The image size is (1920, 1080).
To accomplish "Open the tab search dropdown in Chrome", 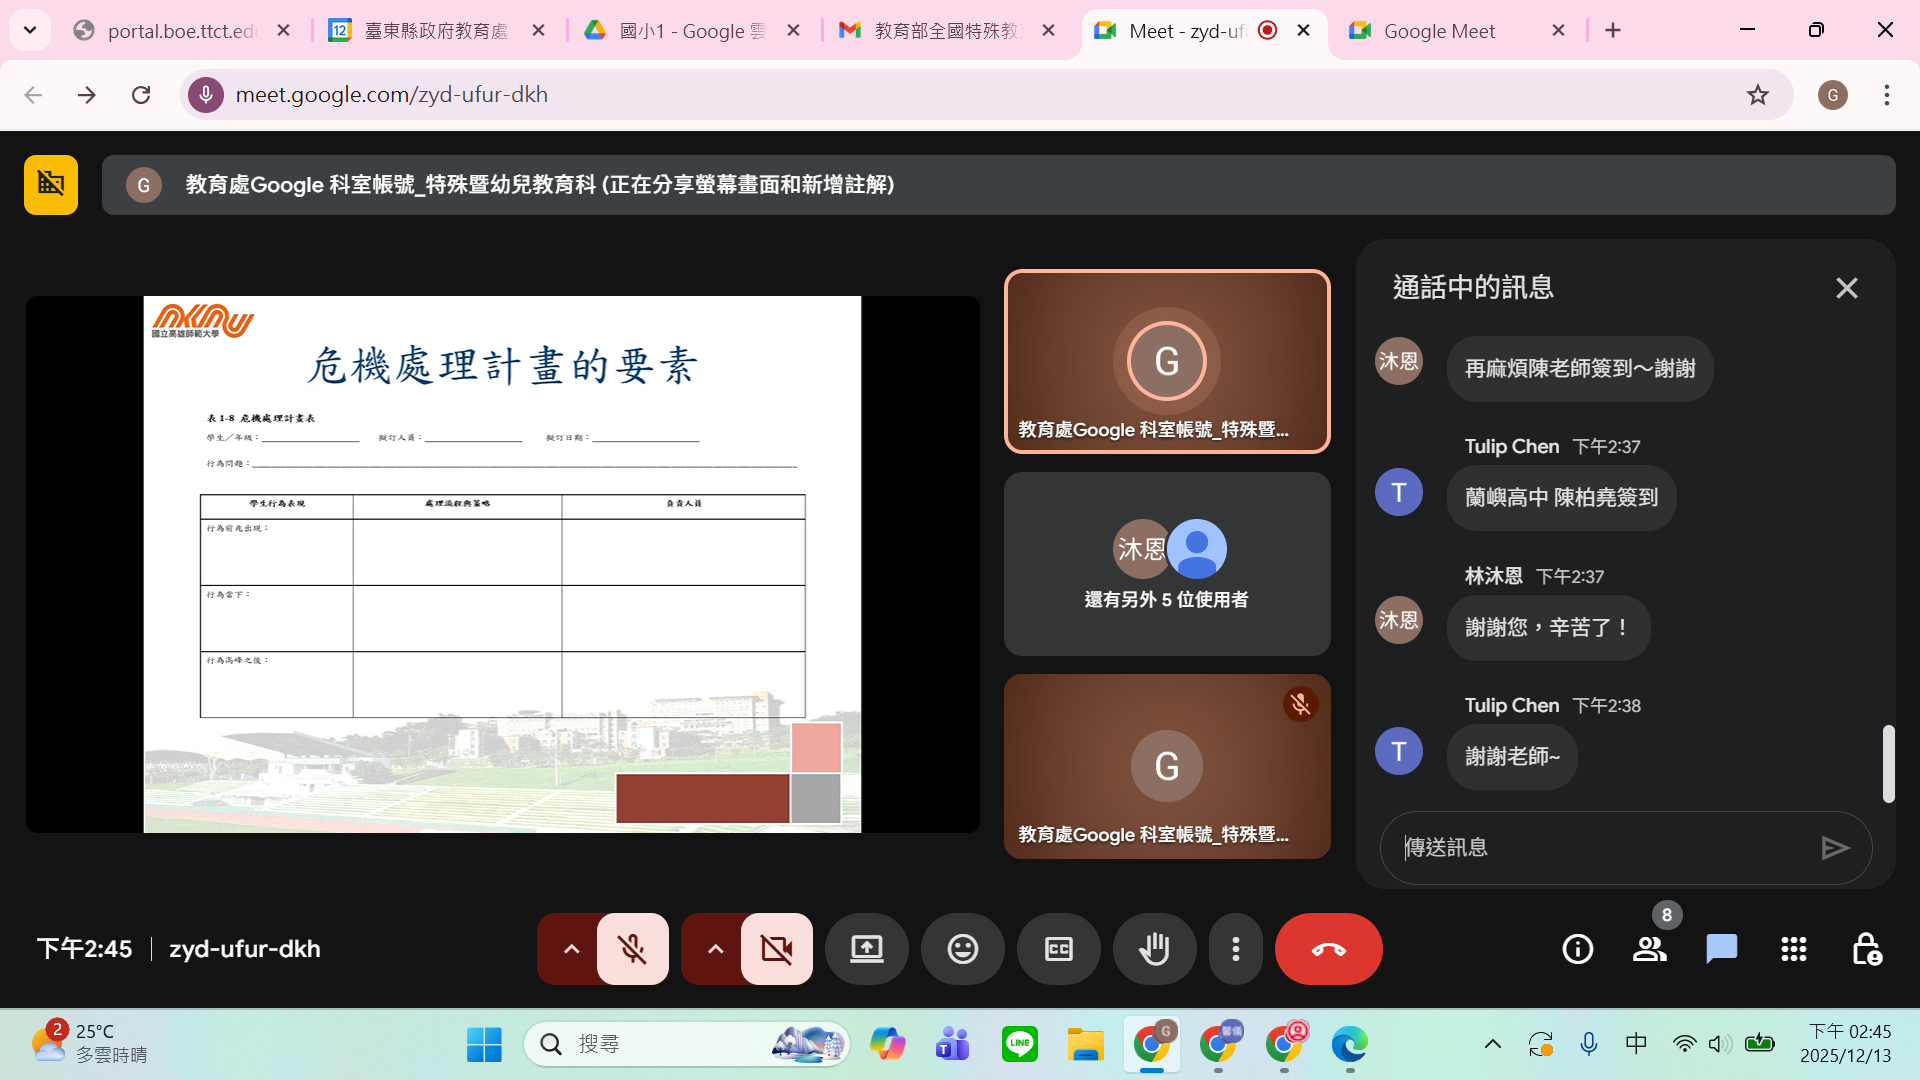I will tap(30, 30).
